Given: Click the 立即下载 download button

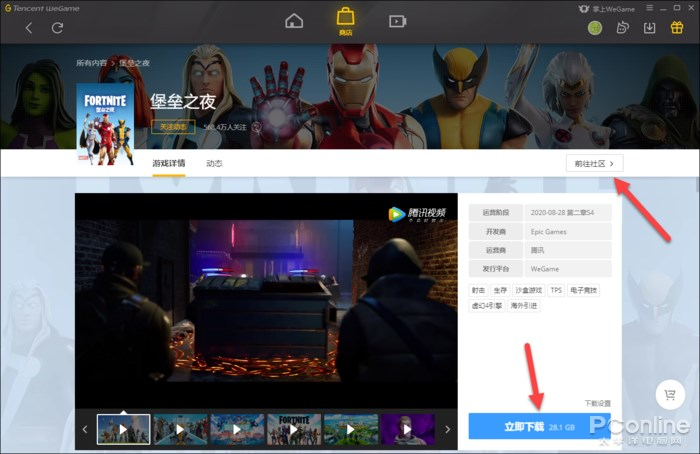Looking at the screenshot, I should point(539,426).
